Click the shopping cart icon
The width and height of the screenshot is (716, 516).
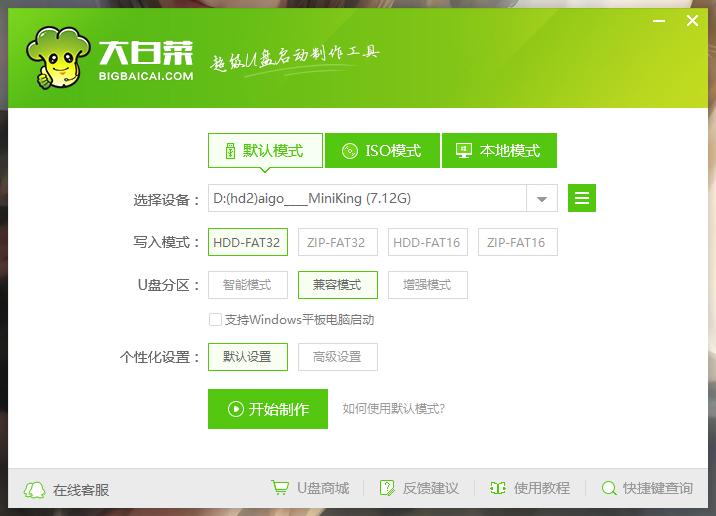[280, 487]
